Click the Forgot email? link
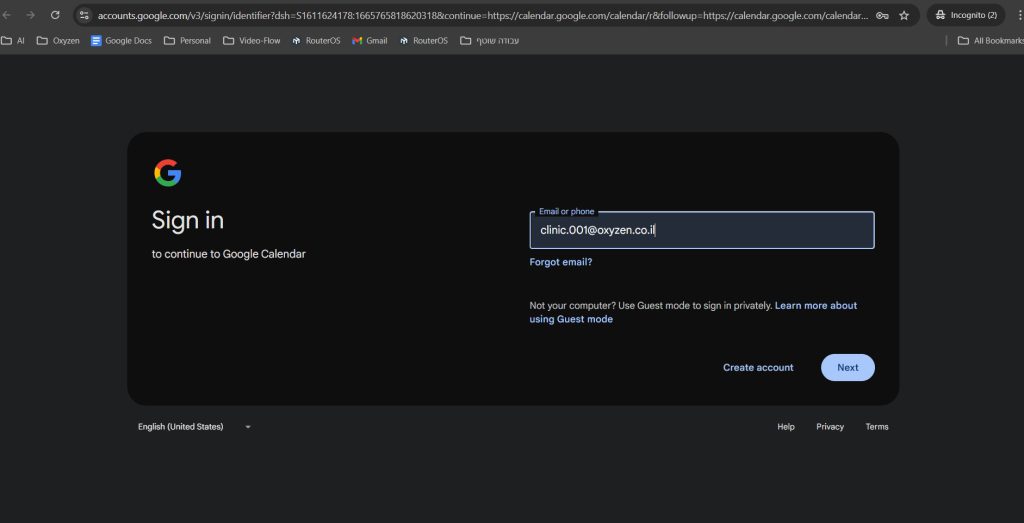 pos(560,262)
